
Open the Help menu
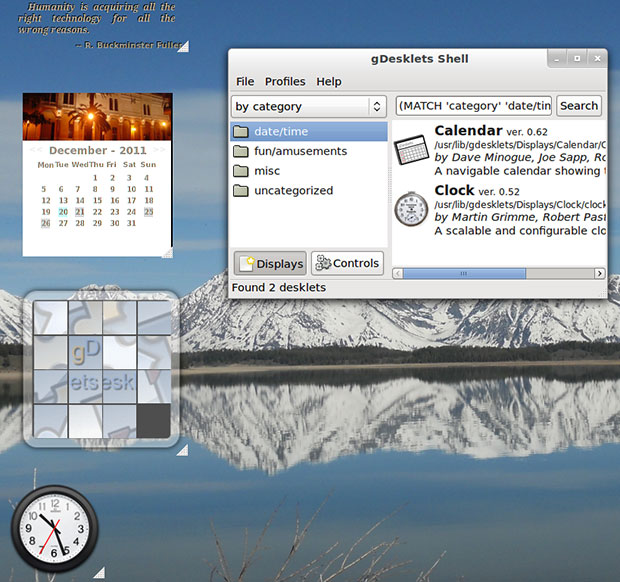coord(329,81)
